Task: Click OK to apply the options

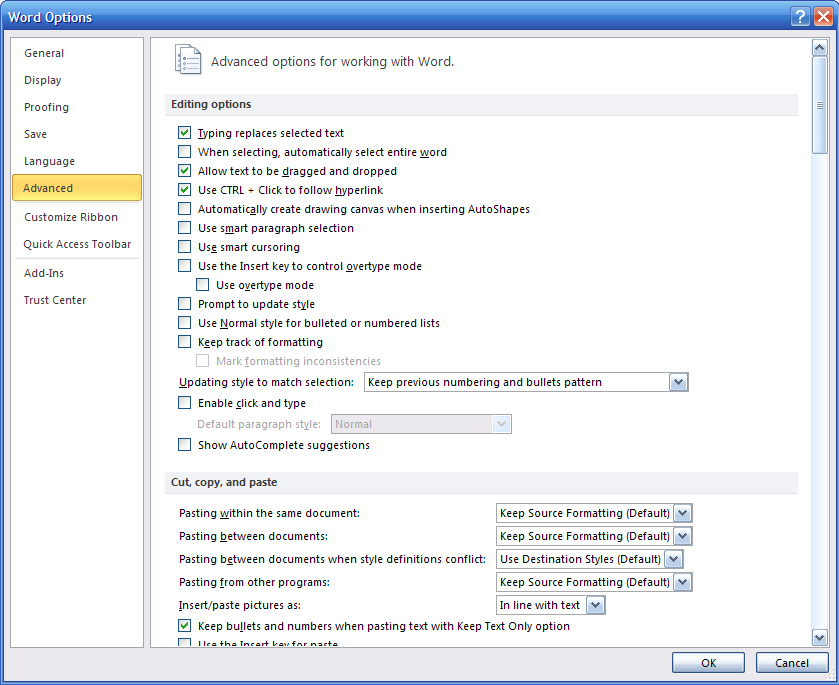Action: click(x=708, y=663)
